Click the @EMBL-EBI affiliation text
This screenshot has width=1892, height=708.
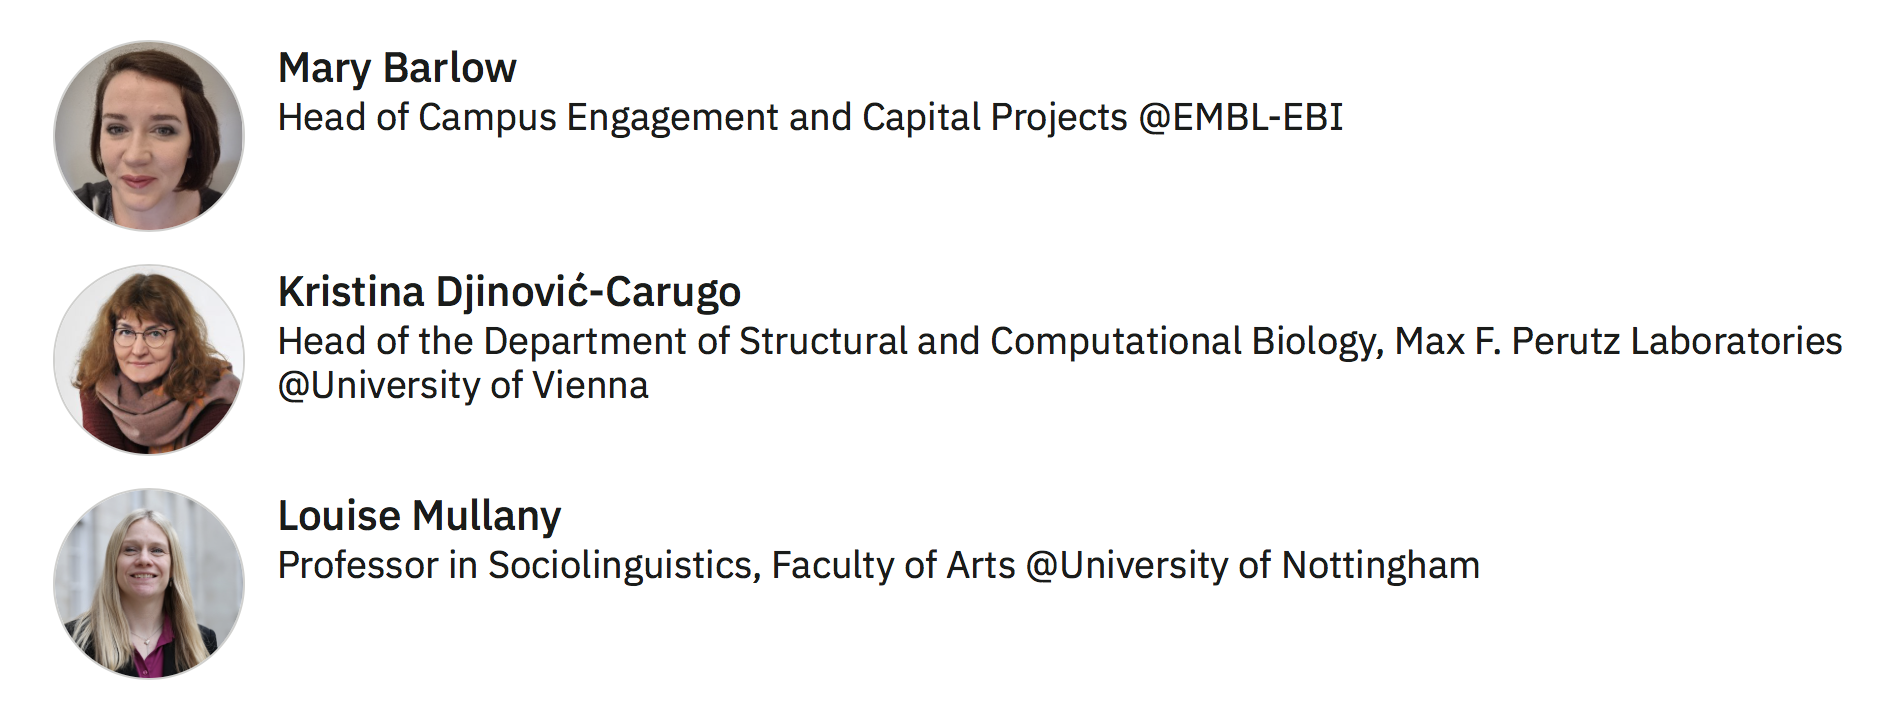coord(1240,118)
